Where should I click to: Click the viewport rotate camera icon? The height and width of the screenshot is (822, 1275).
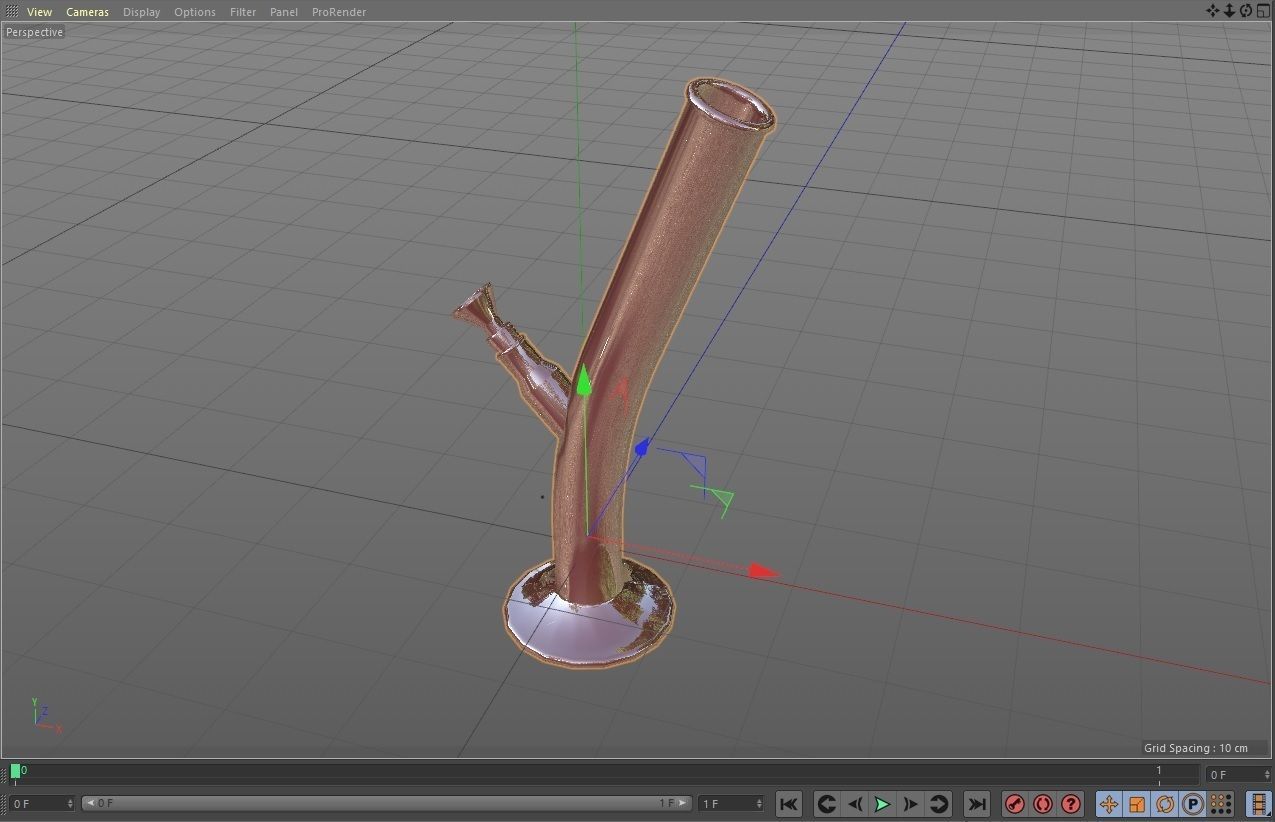(x=1245, y=11)
